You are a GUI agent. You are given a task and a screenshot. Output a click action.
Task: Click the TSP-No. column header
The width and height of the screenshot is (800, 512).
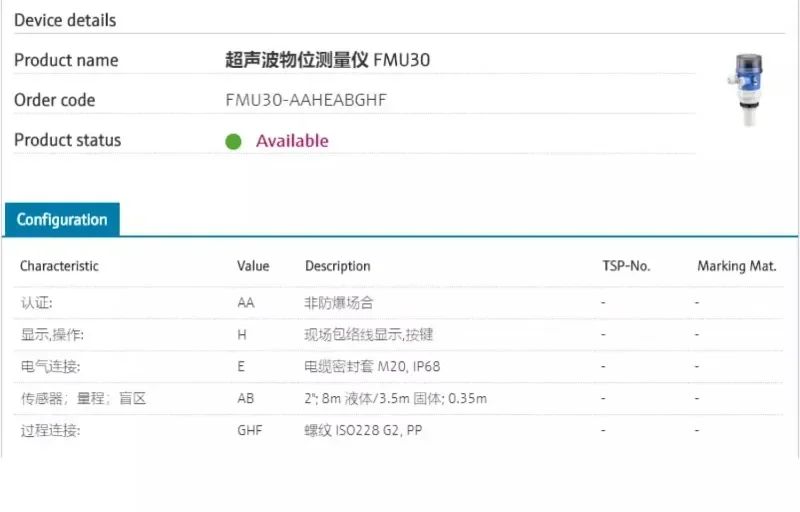[626, 266]
